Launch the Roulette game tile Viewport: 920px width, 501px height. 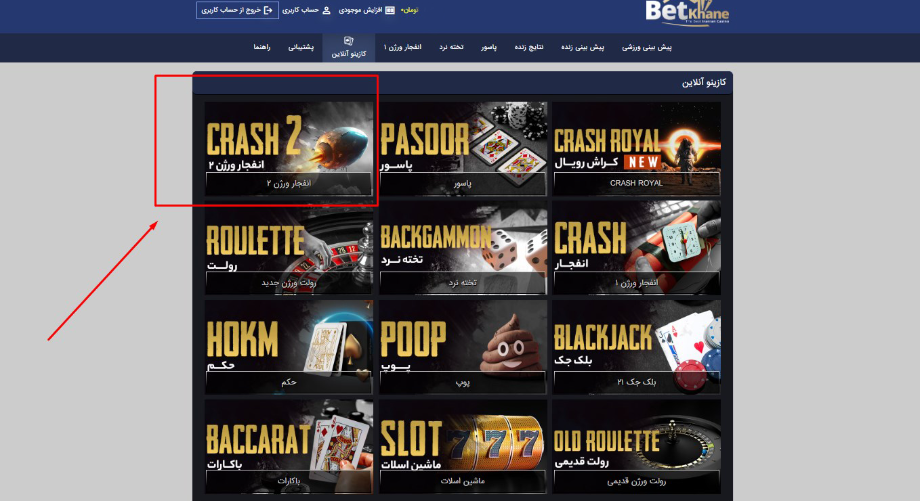(x=289, y=248)
